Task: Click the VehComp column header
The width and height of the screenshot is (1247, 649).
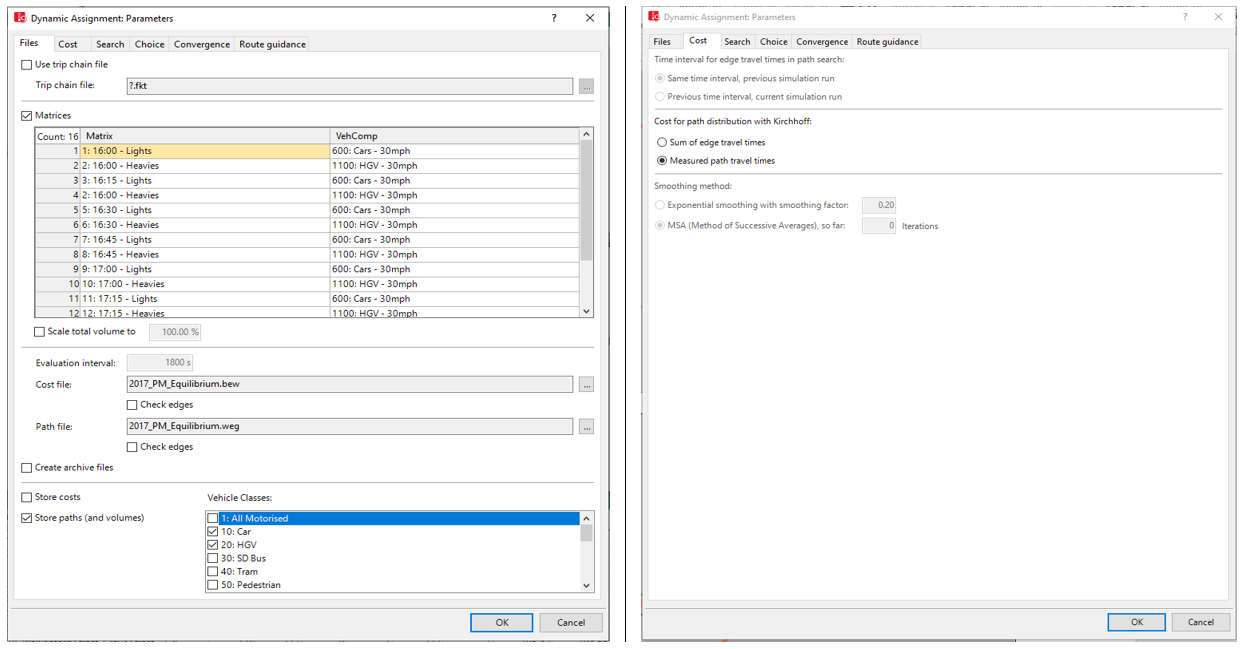Action: 454,136
